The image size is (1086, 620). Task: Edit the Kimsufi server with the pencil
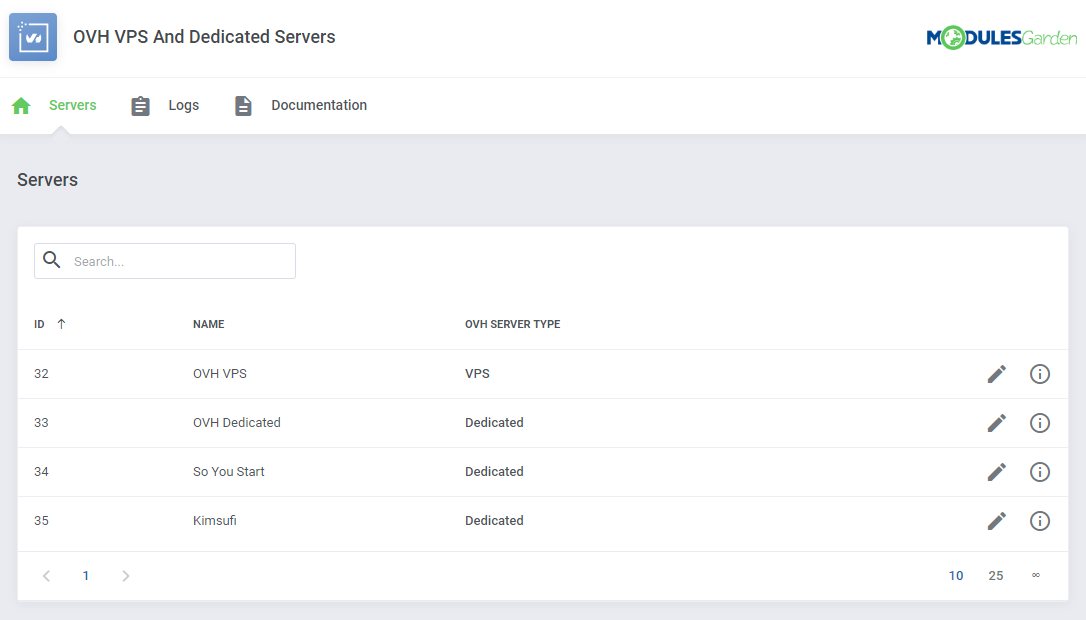click(x=996, y=521)
